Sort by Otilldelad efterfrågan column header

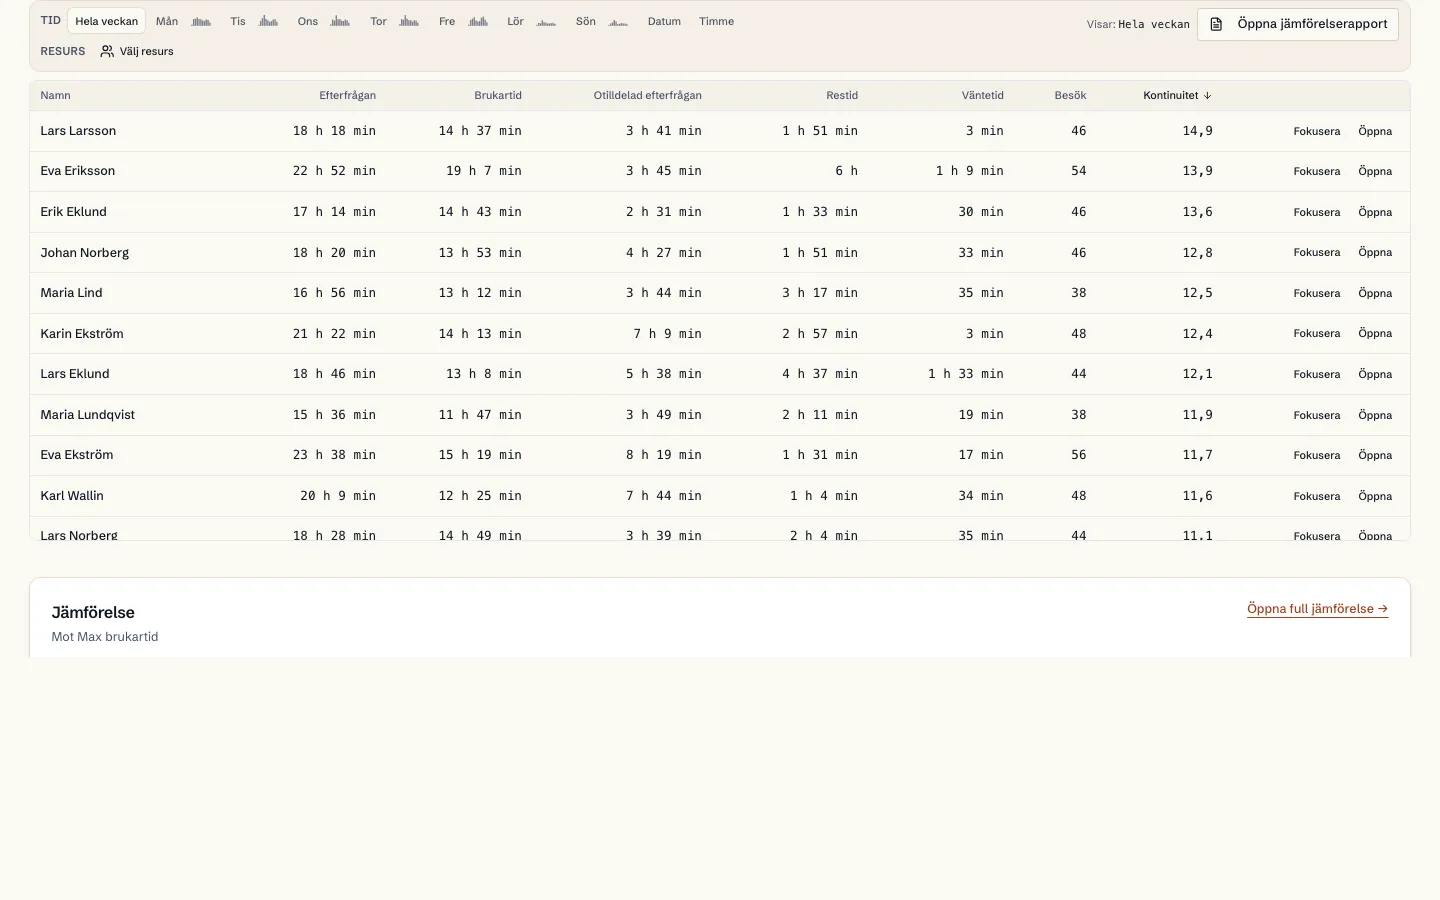coord(647,96)
